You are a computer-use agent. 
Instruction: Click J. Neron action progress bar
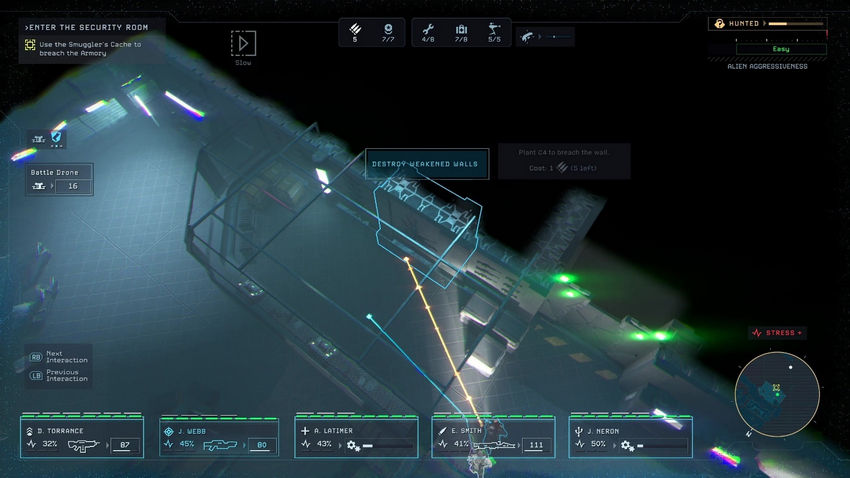(662, 446)
